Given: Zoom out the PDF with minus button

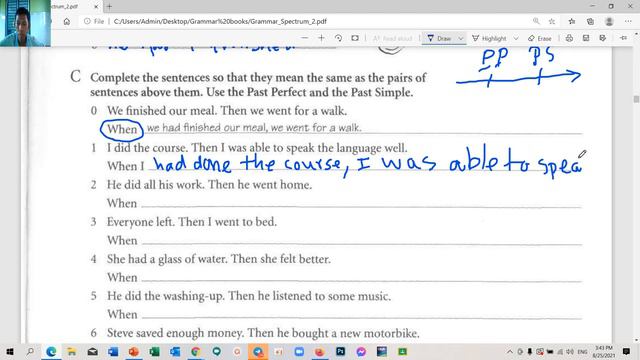Looking at the screenshot, I should [x=304, y=38].
